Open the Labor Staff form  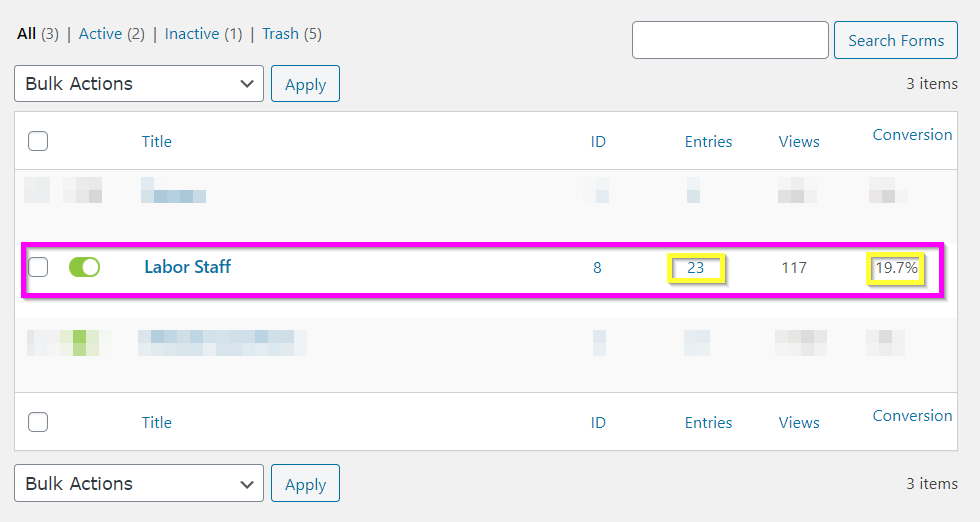tap(188, 267)
